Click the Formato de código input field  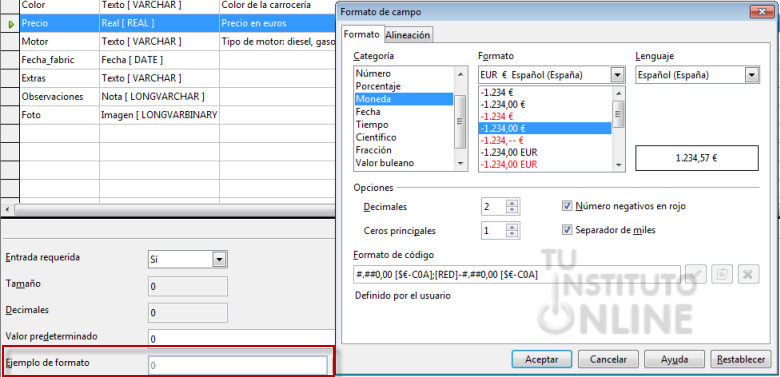point(517,274)
